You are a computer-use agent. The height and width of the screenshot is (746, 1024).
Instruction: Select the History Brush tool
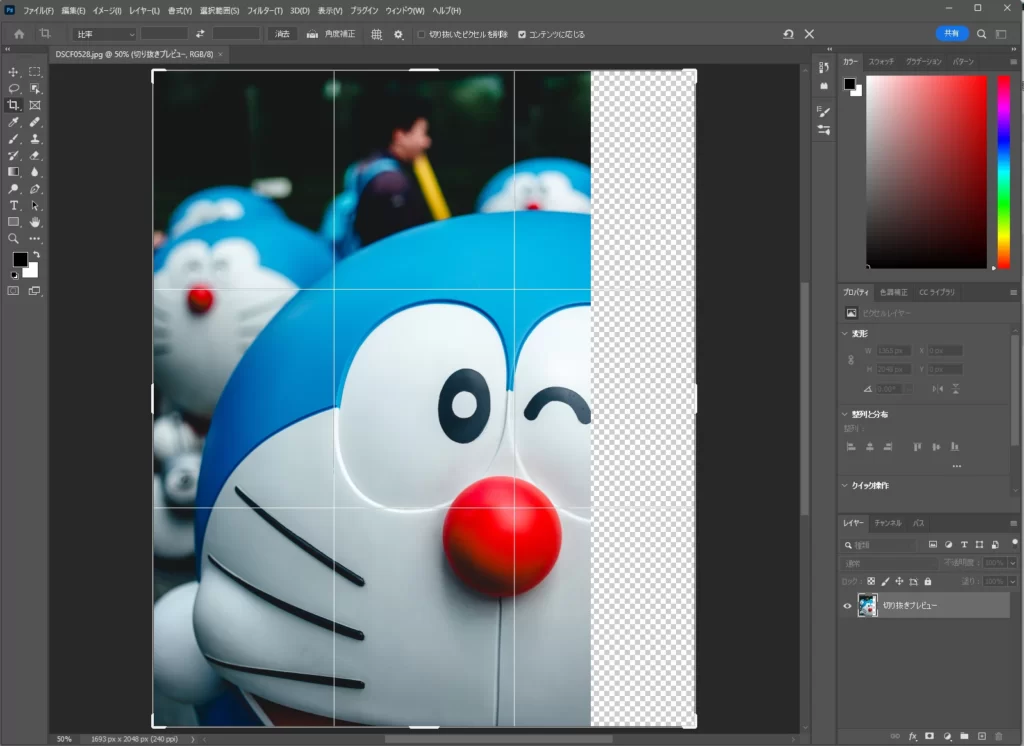tap(13, 155)
